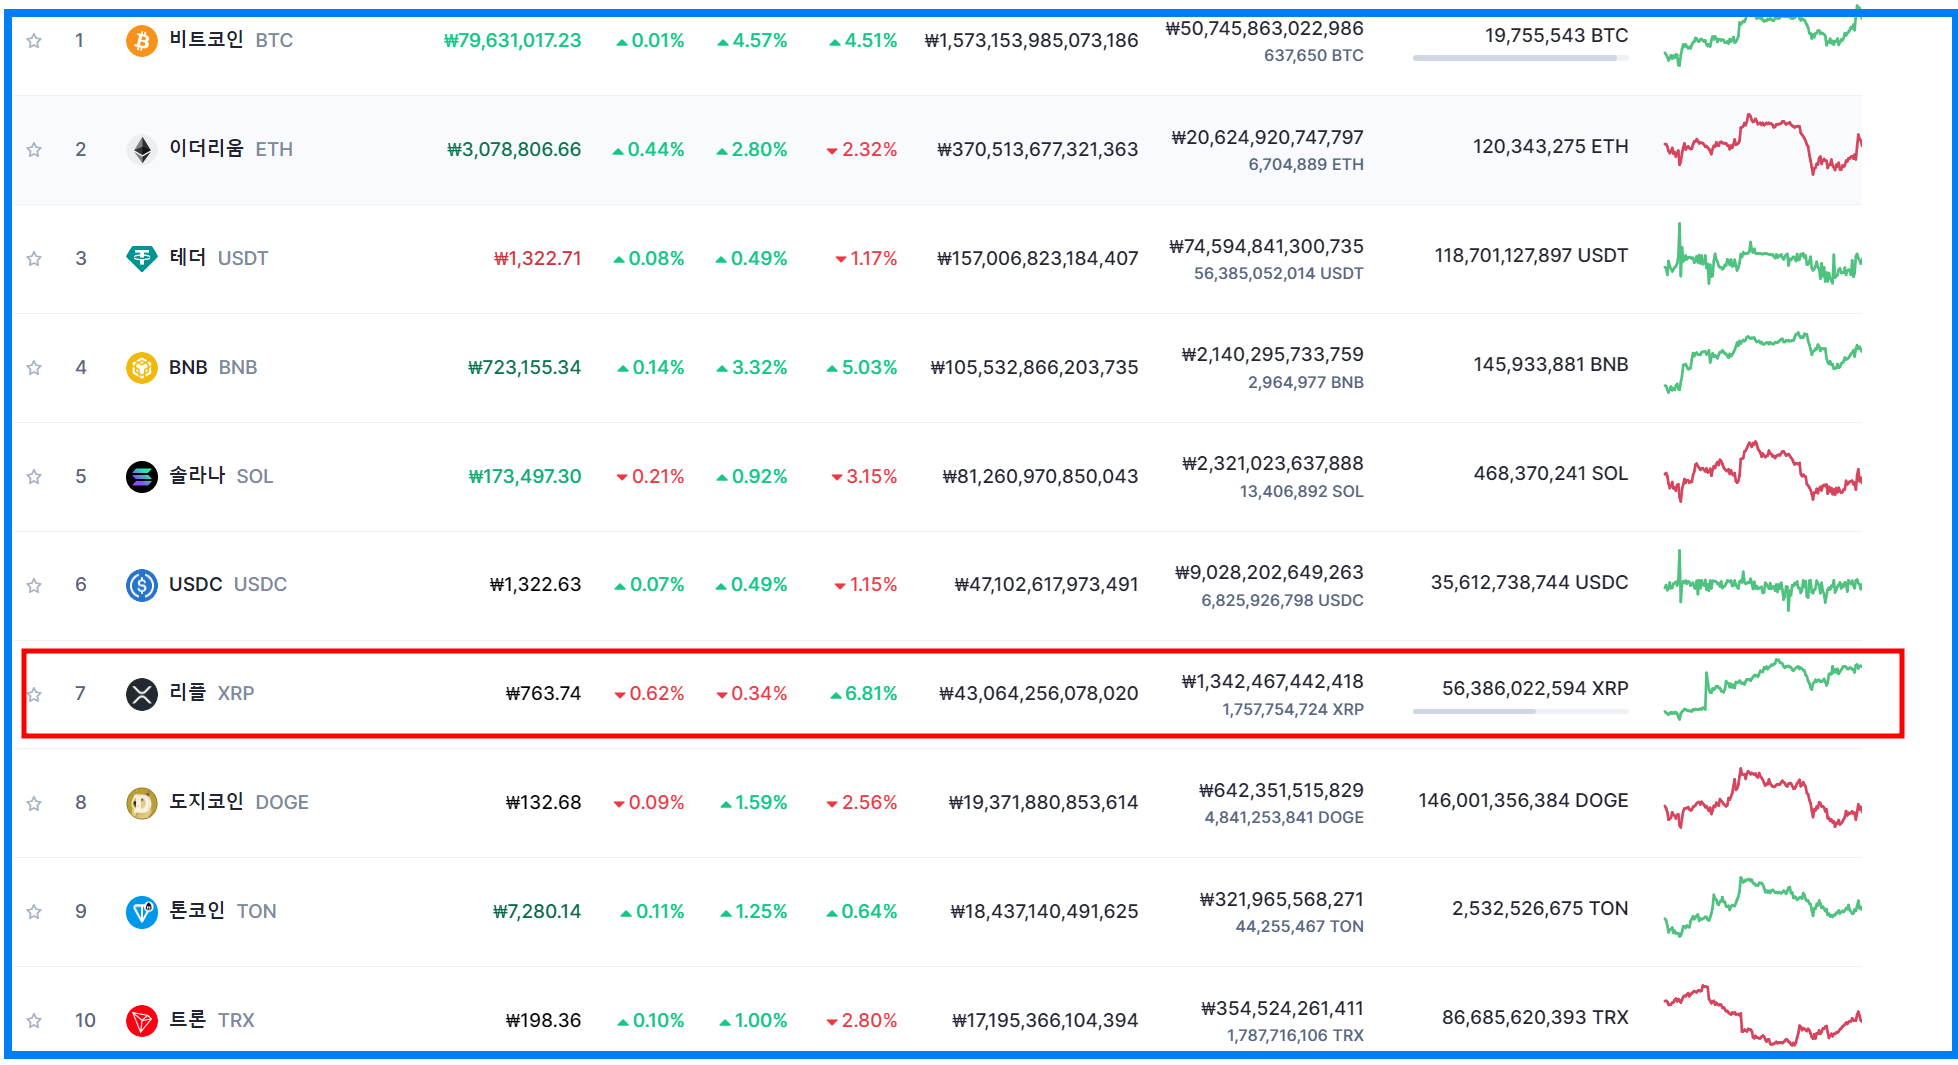Viewport: 1958px width, 1065px height.
Task: Click the Bitcoin coin logo icon
Action: click(142, 41)
